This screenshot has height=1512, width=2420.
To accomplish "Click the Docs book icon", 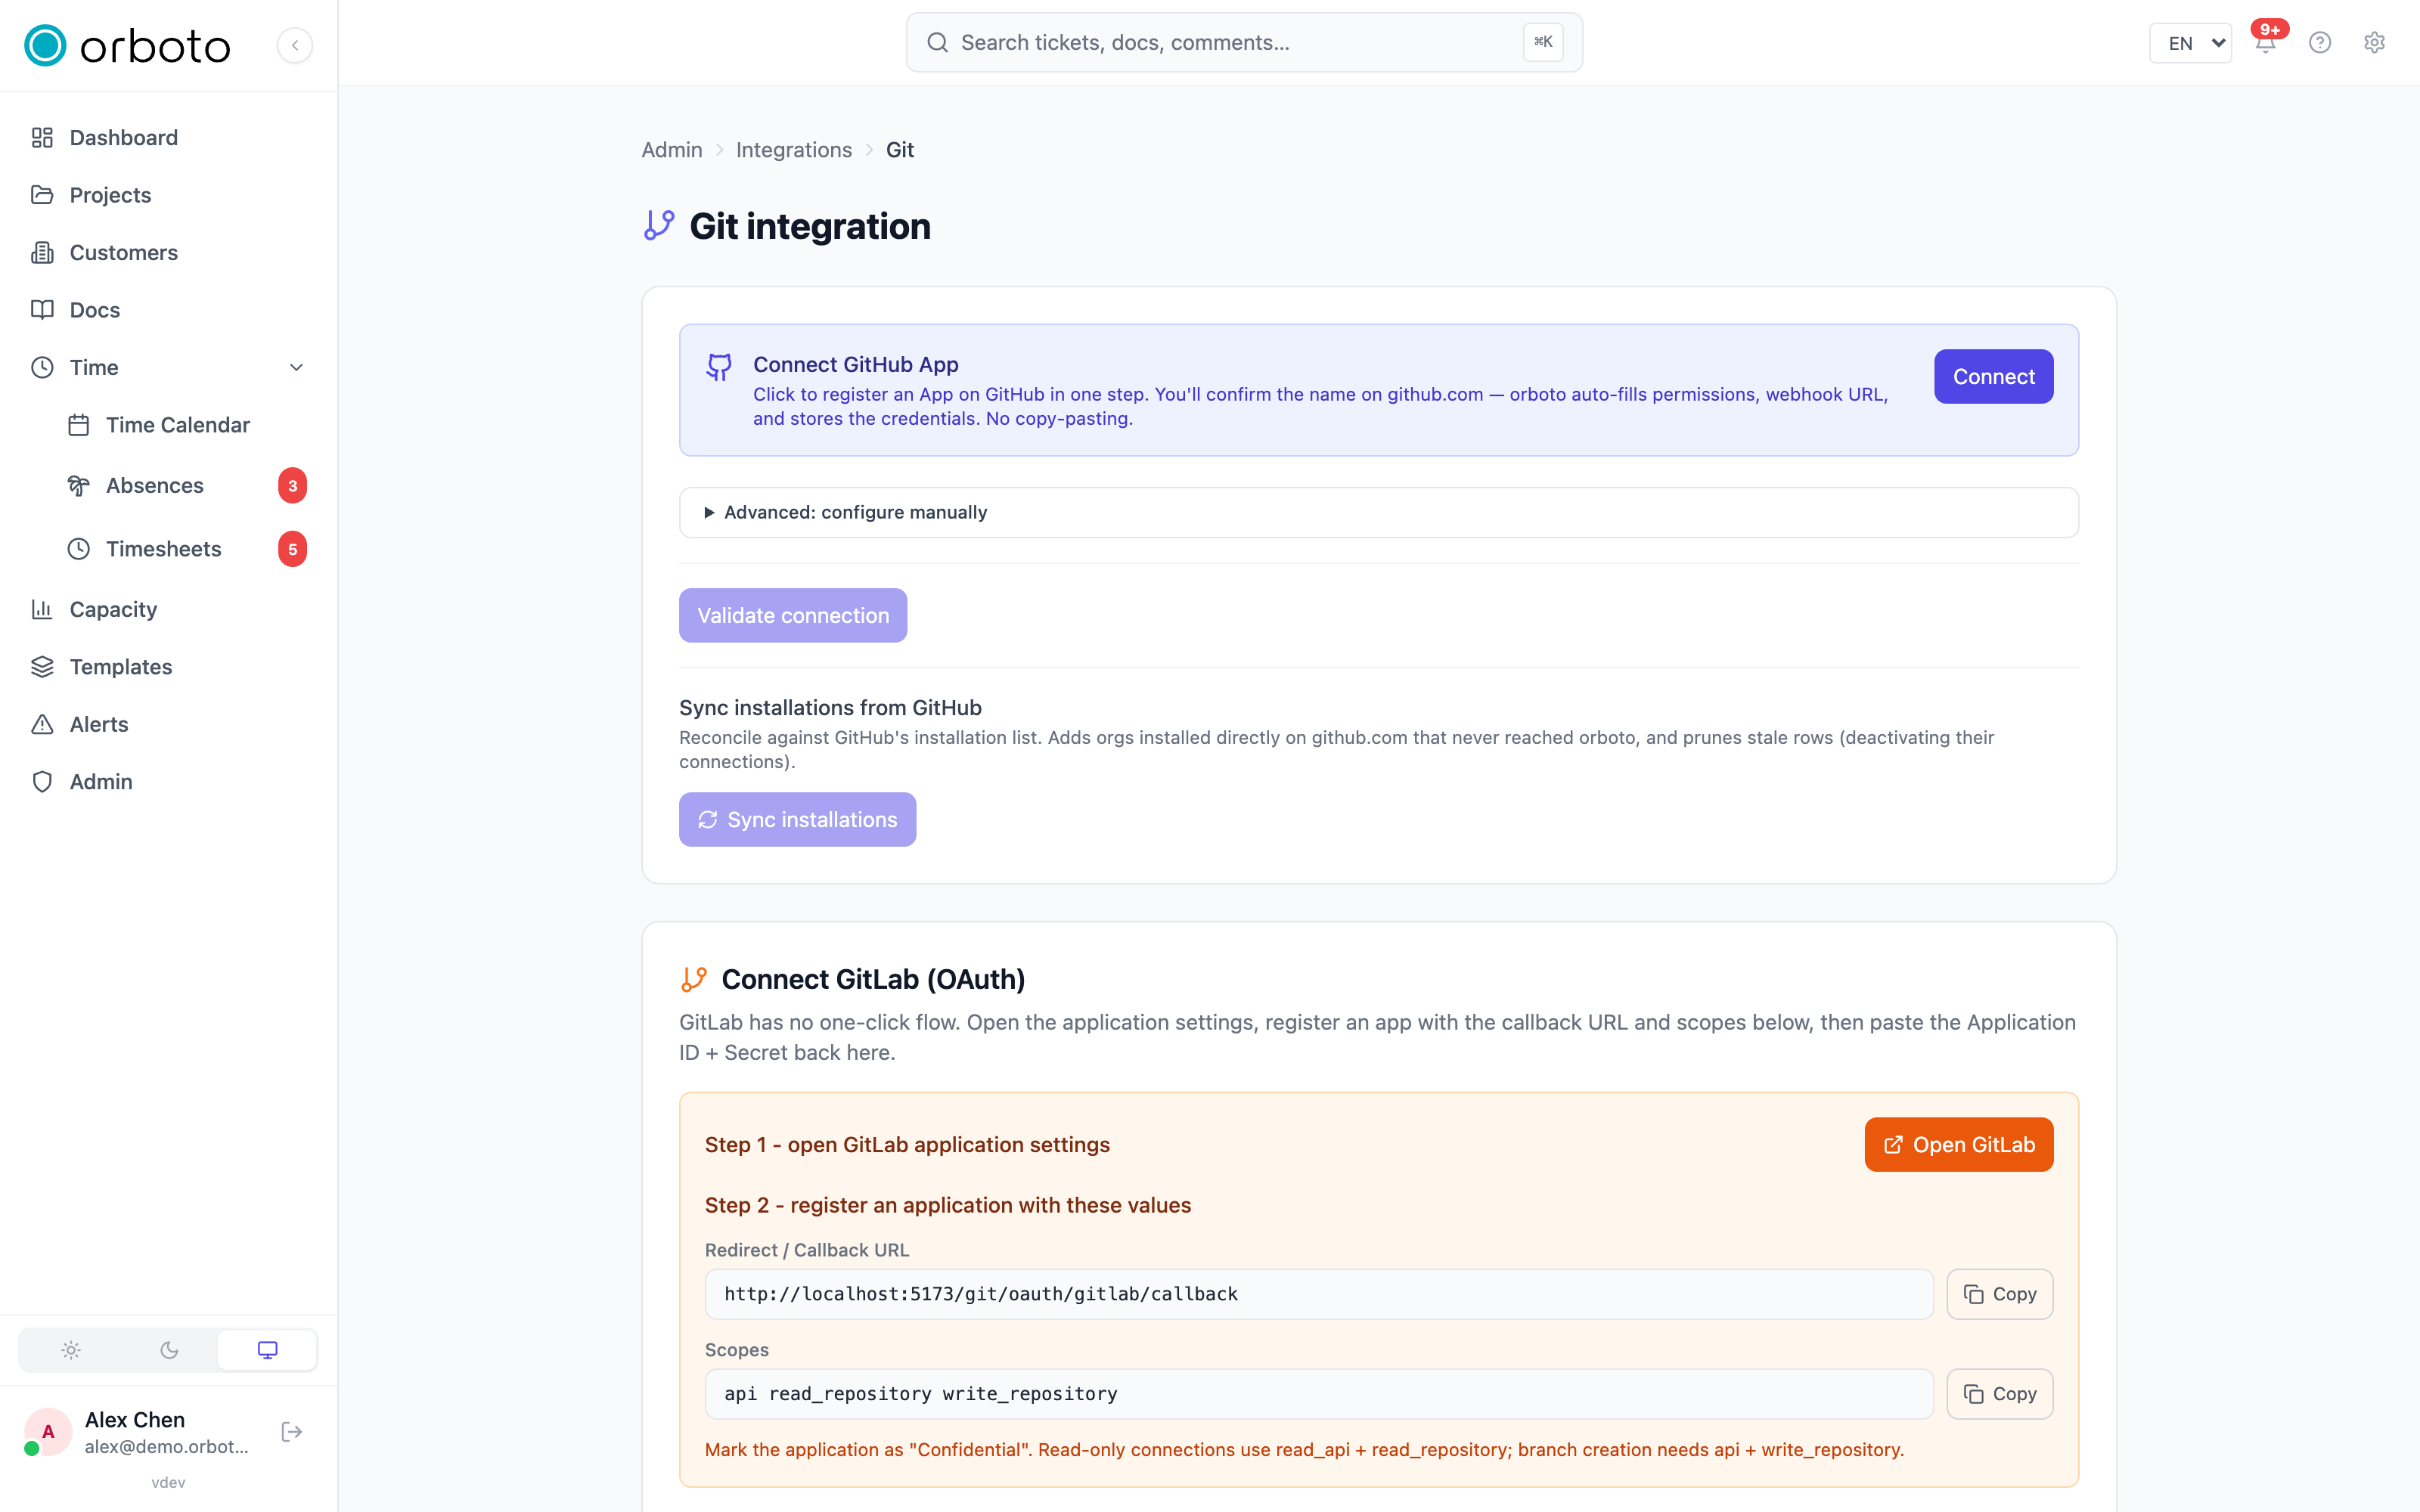I will click(42, 310).
